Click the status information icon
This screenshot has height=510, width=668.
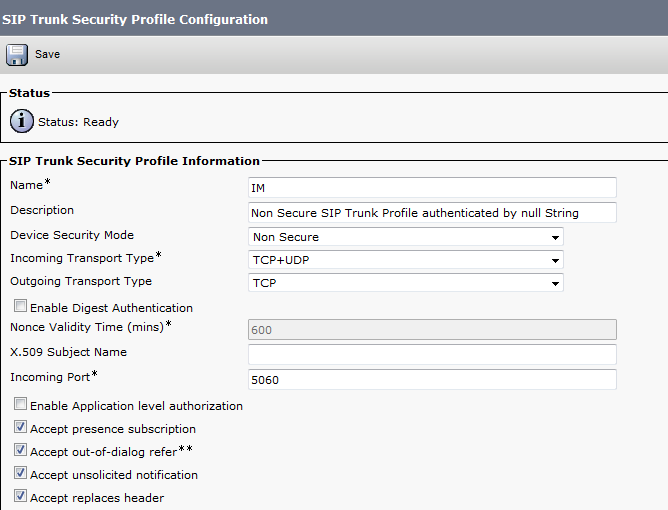pos(22,122)
